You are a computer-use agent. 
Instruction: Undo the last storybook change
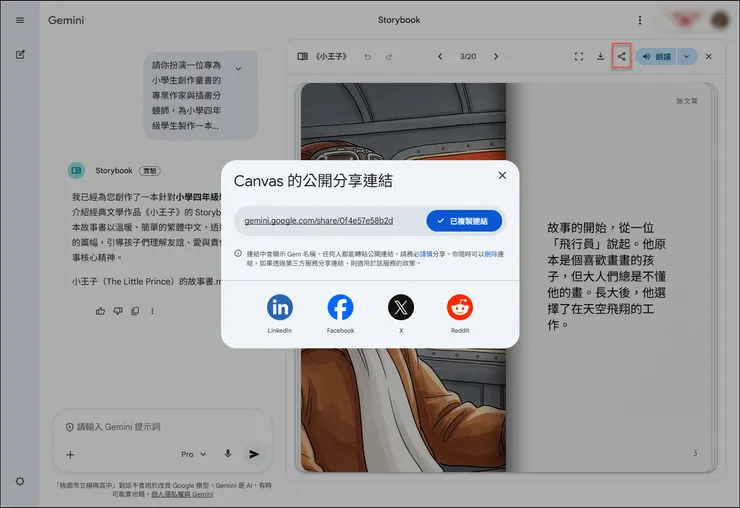[x=368, y=57]
